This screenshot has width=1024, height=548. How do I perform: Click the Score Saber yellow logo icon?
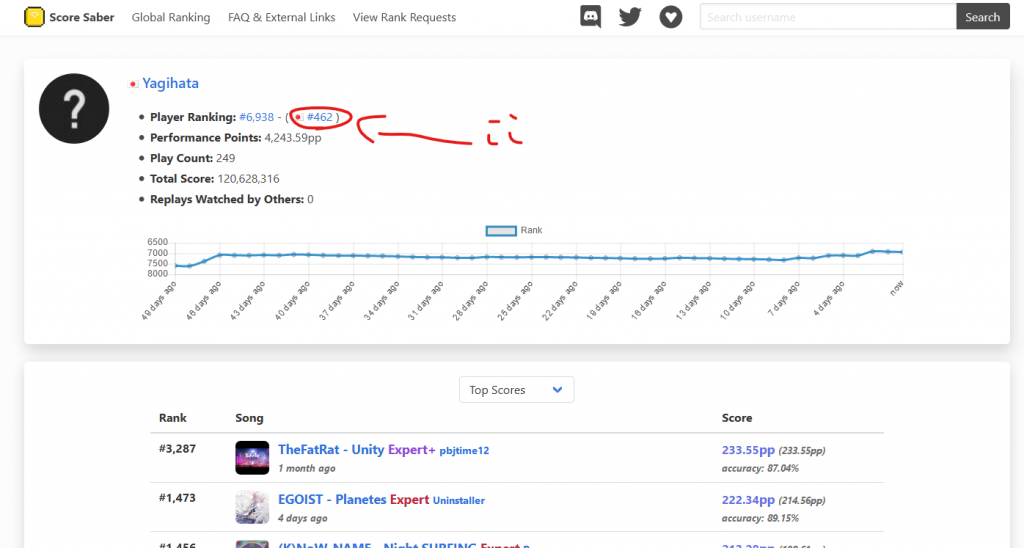(x=34, y=17)
